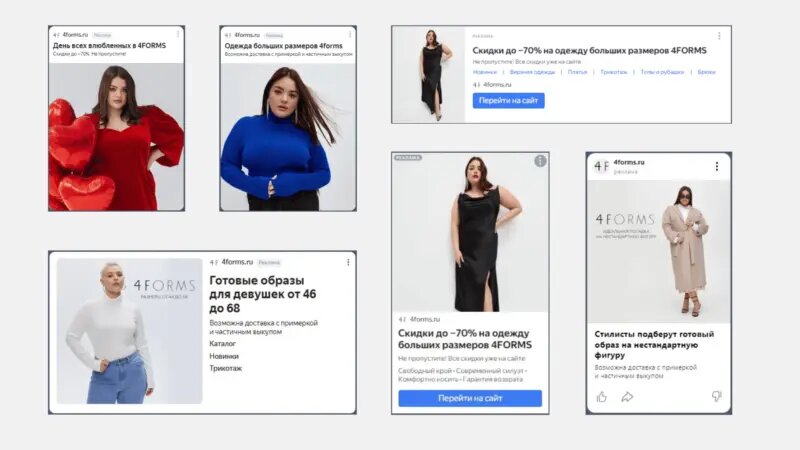Like the beige coat ad with thumbs-up
The width and height of the screenshot is (800, 450).
pyautogui.click(x=602, y=397)
